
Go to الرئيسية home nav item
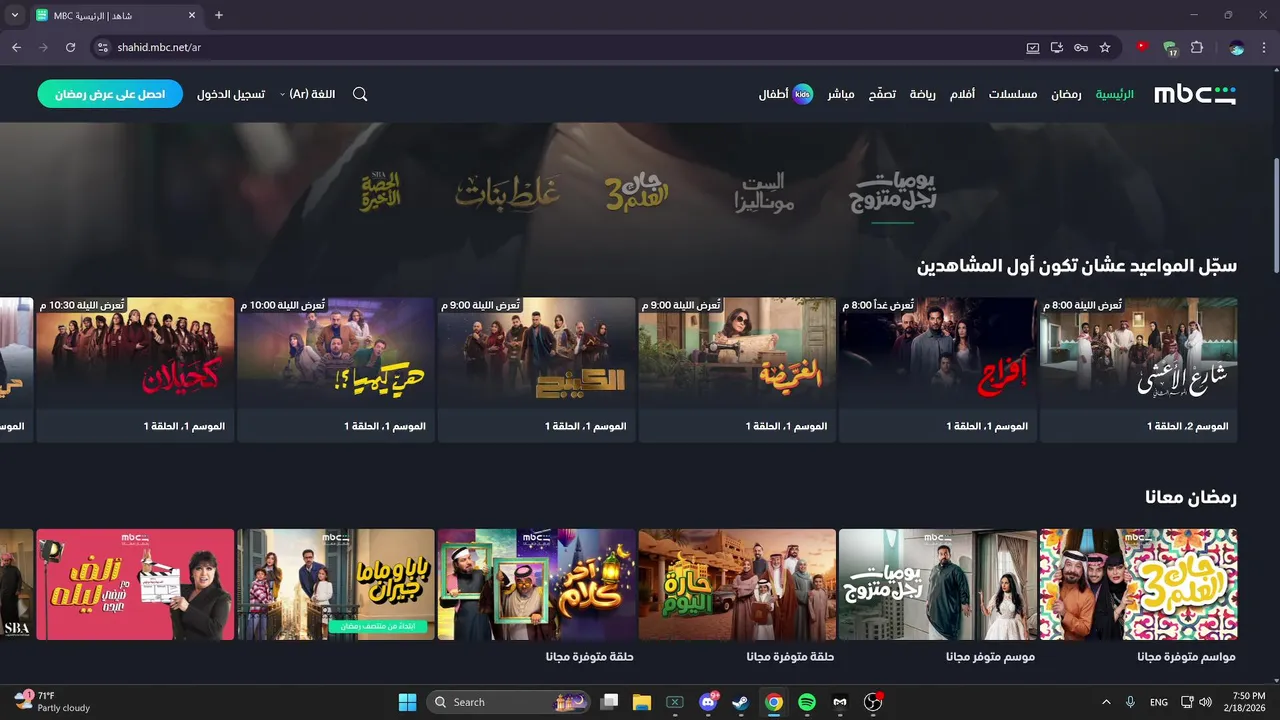pos(1115,94)
